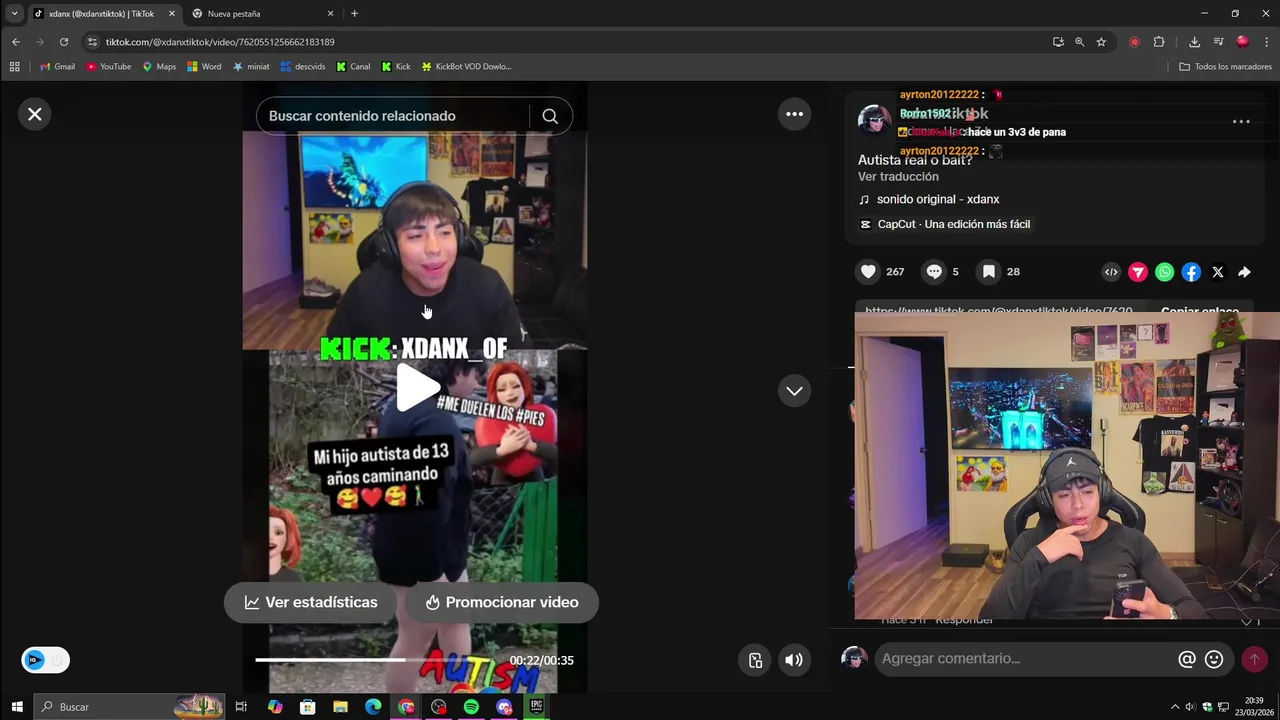Go to next video with down chevron

coord(794,391)
